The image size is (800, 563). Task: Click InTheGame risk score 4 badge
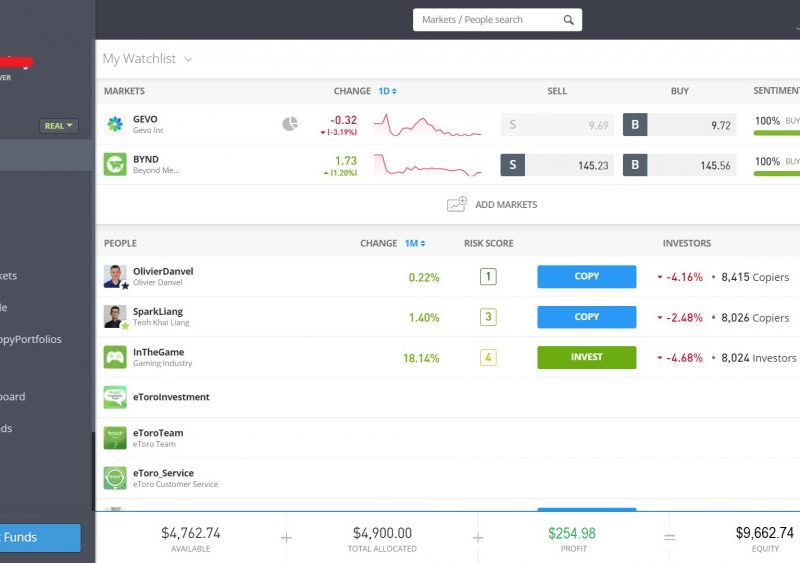[488, 357]
